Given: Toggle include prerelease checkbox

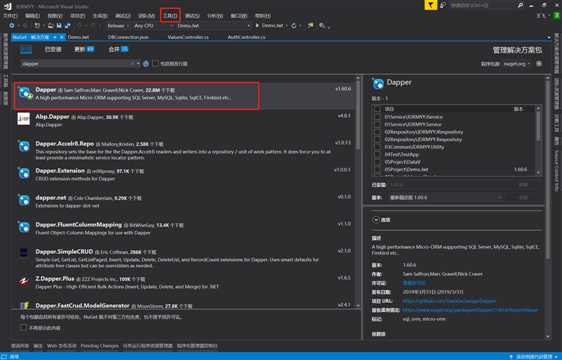Looking at the screenshot, I should tap(156, 63).
